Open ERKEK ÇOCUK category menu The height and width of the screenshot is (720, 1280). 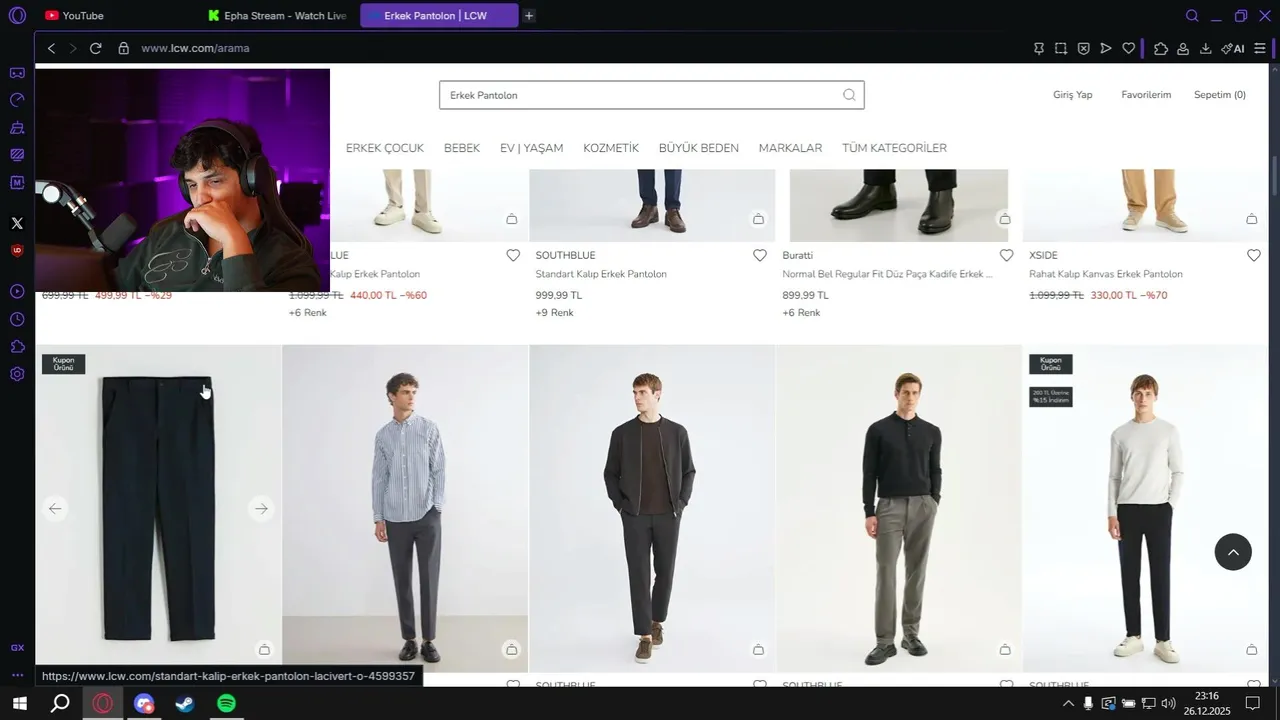pos(385,148)
